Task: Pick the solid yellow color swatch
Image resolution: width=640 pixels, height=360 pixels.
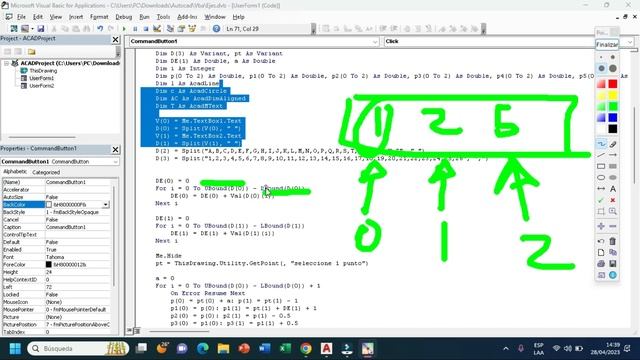Action: [x=613, y=95]
